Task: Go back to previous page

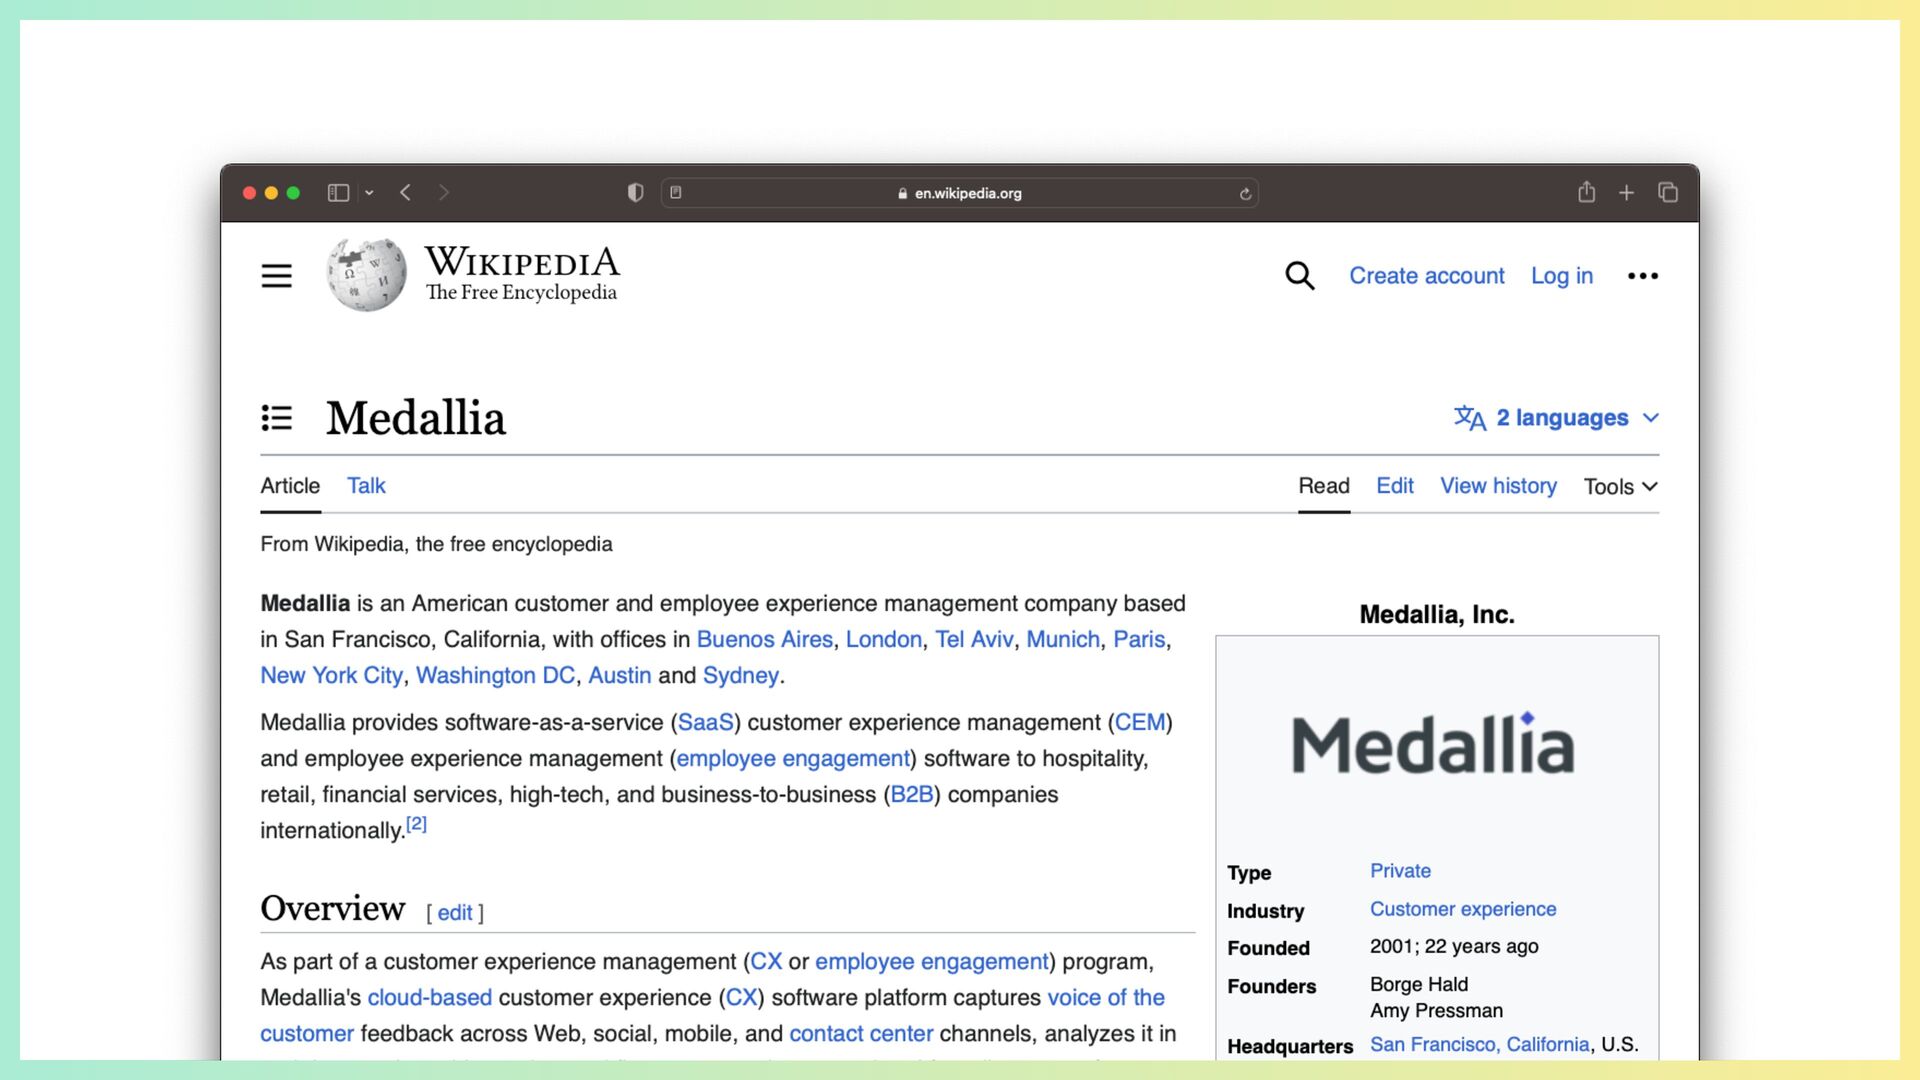Action: tap(406, 193)
